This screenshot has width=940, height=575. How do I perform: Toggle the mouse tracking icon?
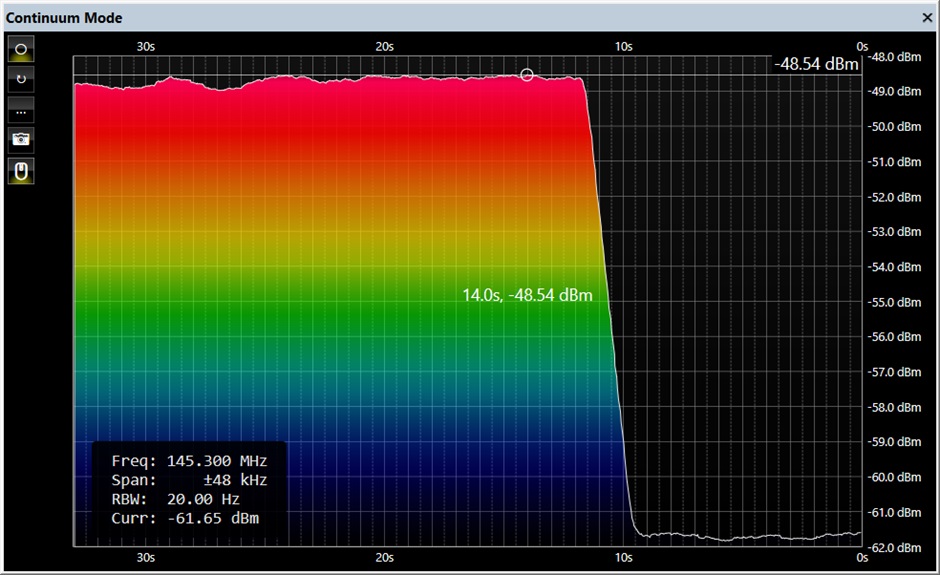pos(21,171)
